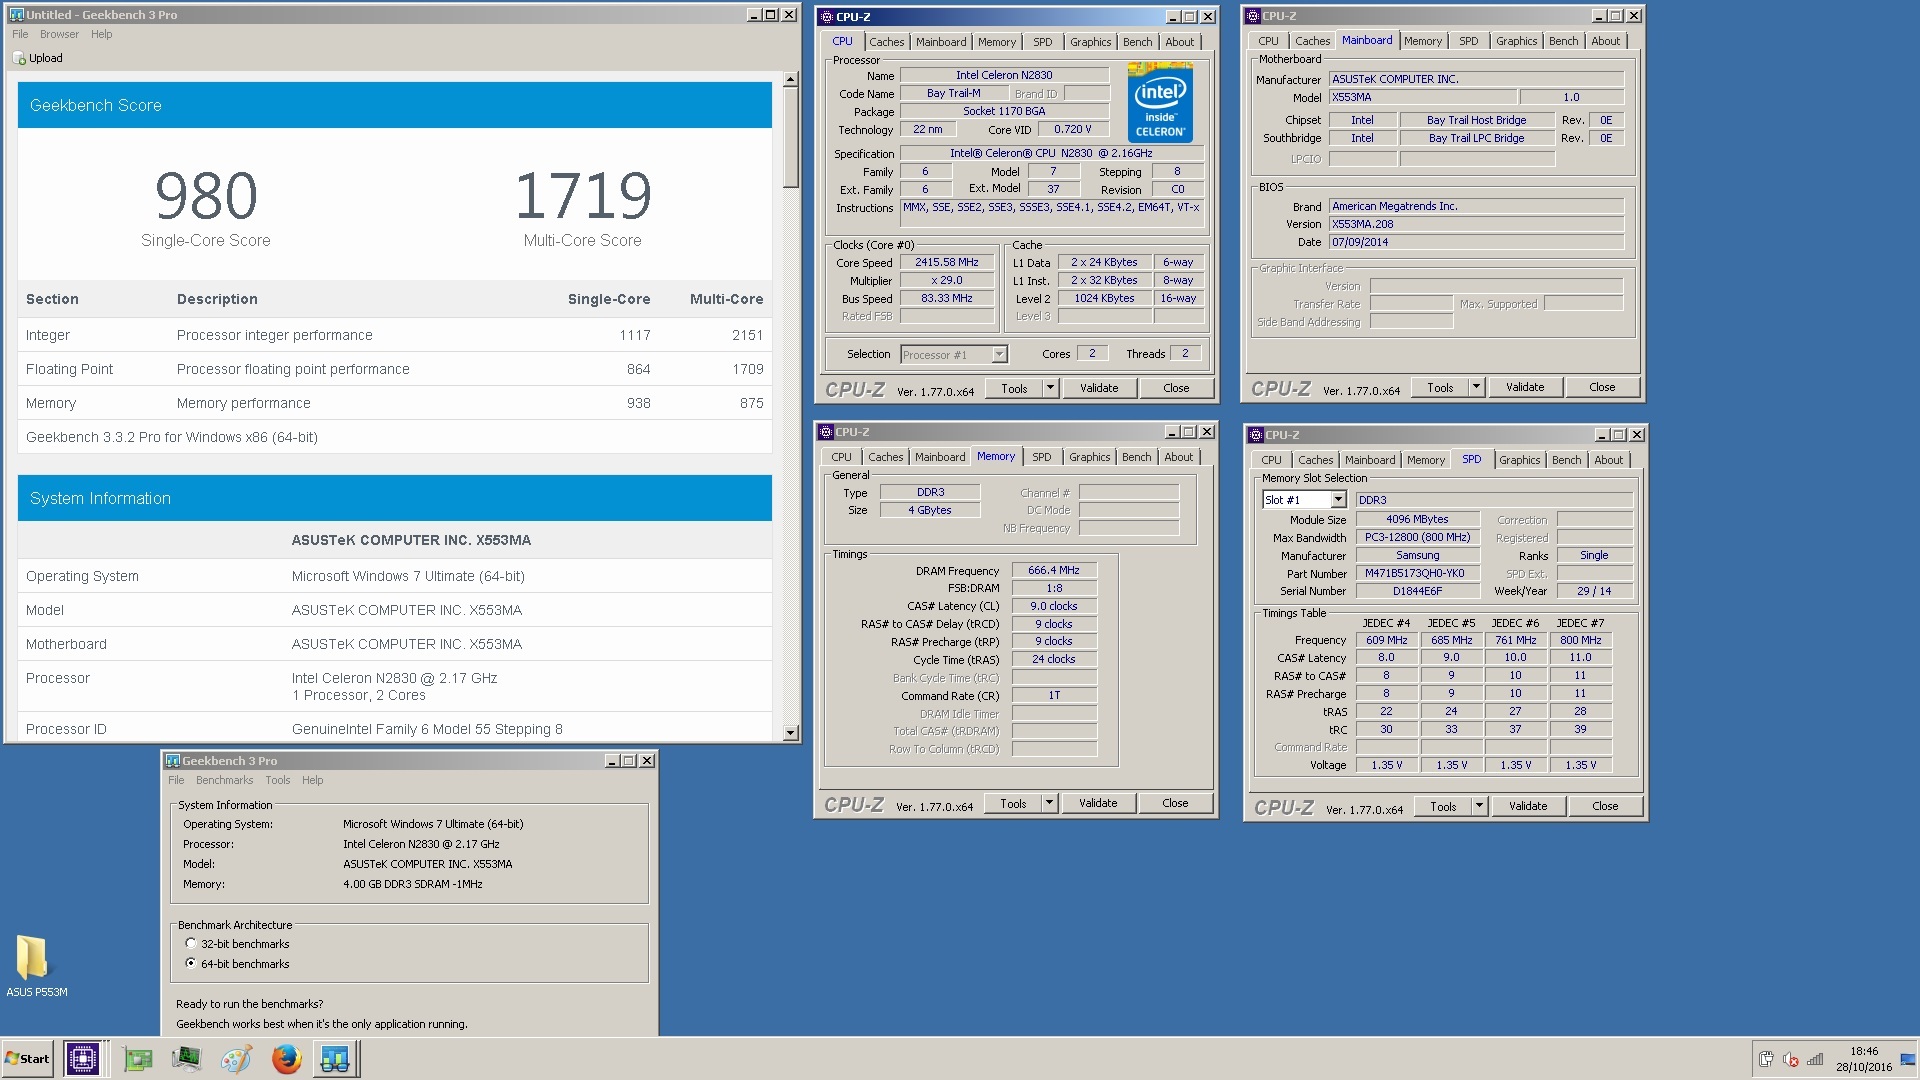Screen dimensions: 1920x1080
Task: Click the muted volume tray icon
Action: [x=1791, y=1060]
